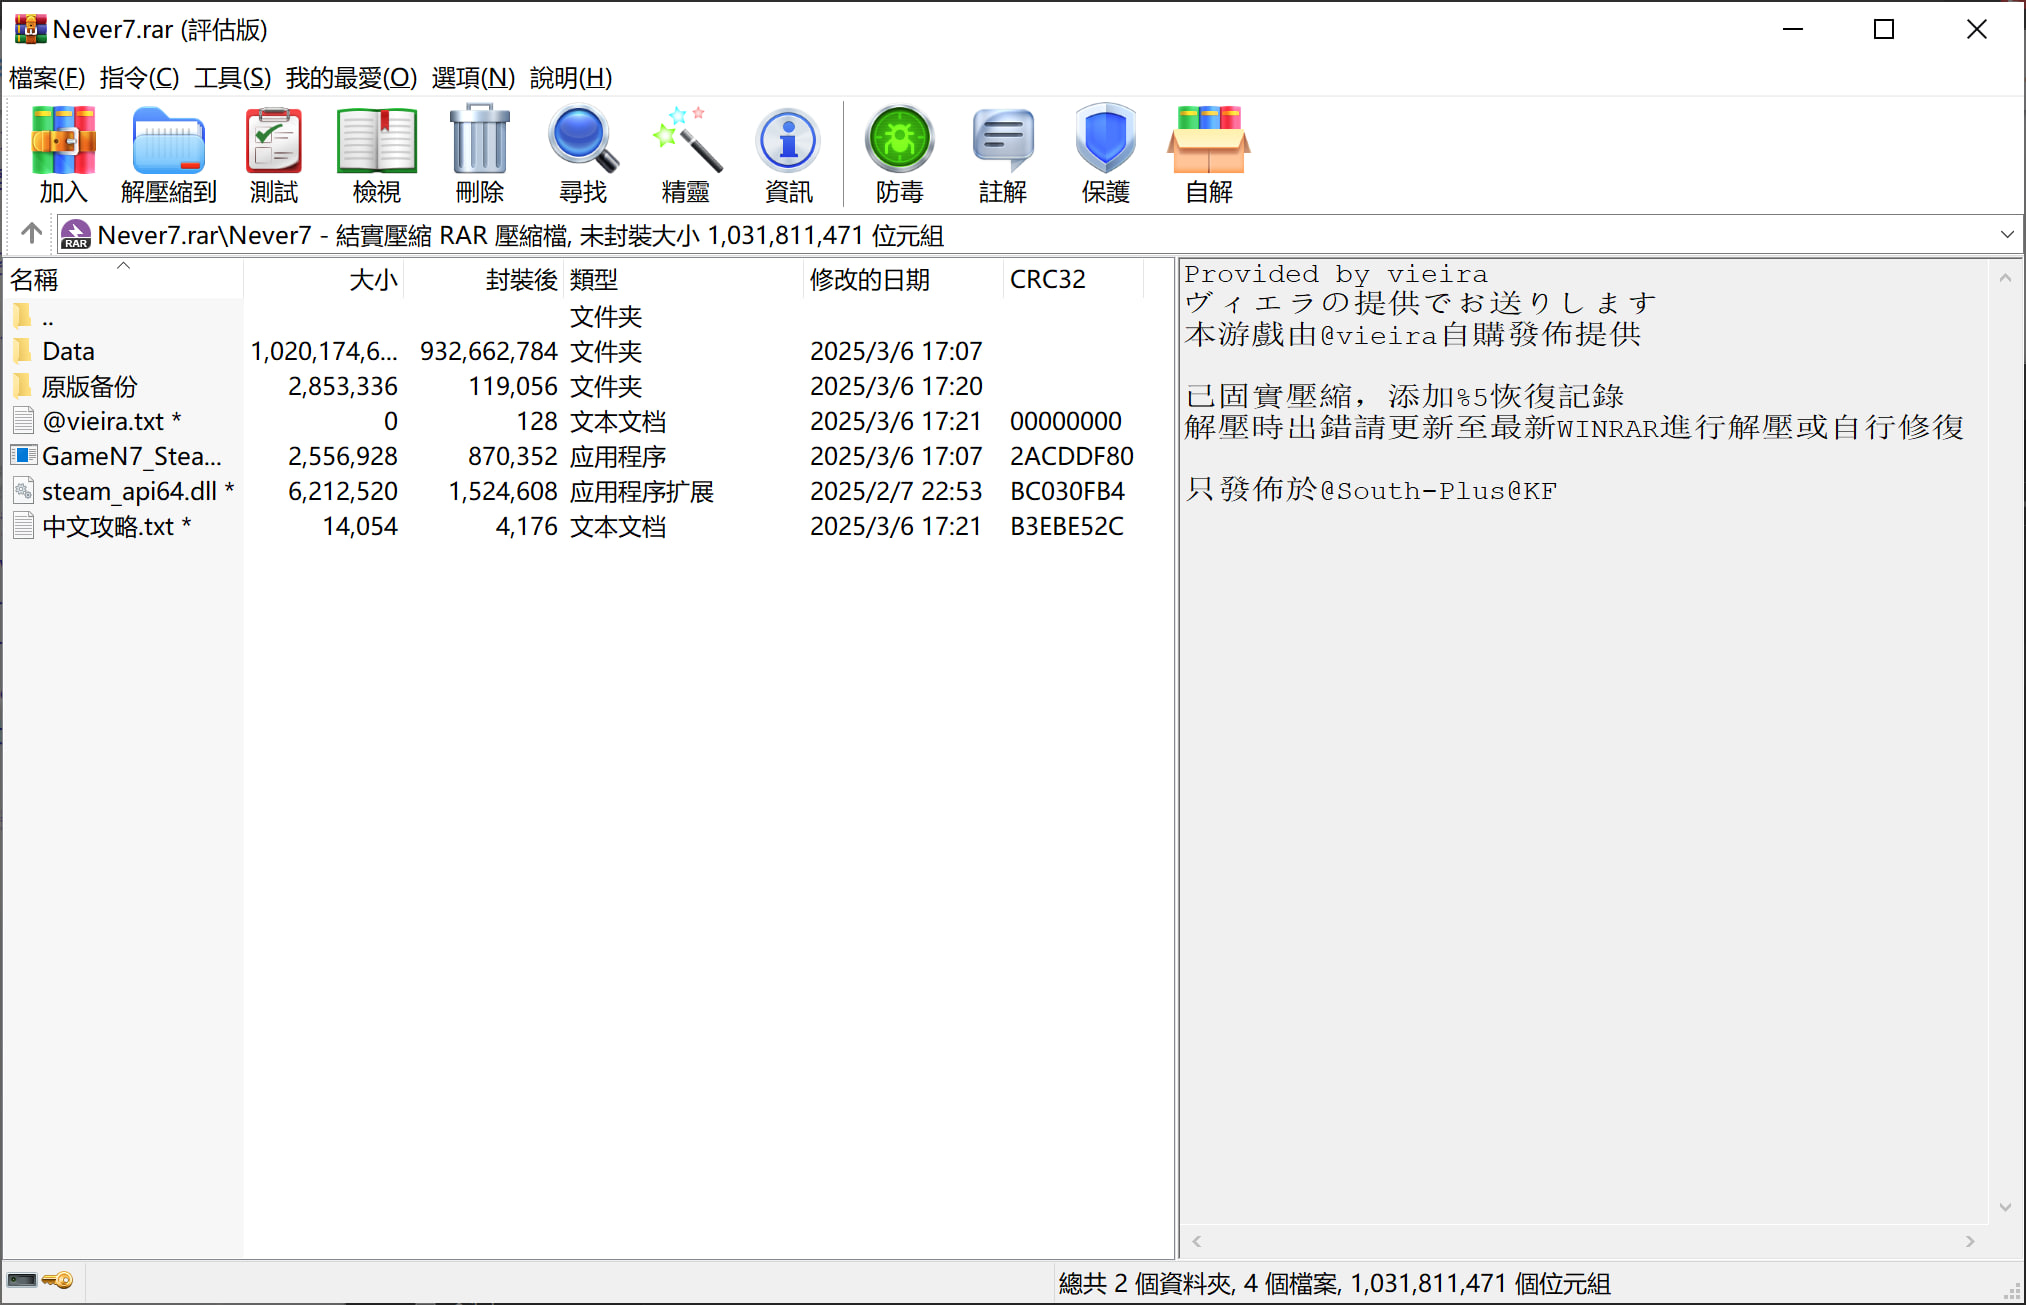The height and width of the screenshot is (1305, 2026).
Task: Expand the archive path dropdown arrow
Action: tap(2006, 235)
